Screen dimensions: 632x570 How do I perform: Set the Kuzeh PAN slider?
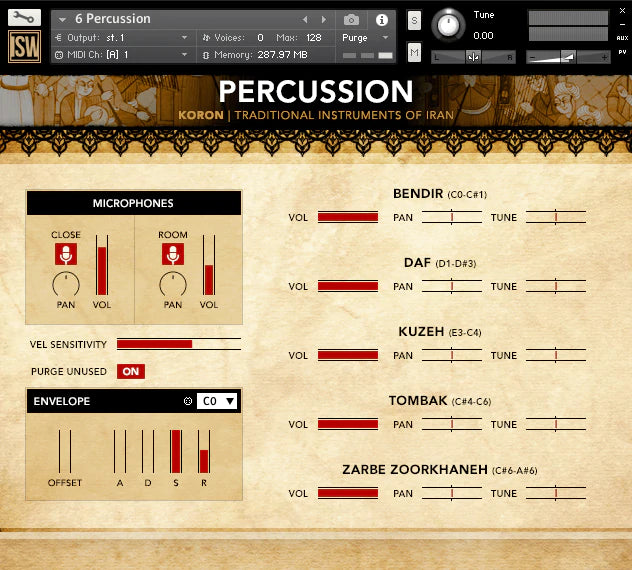coord(452,355)
